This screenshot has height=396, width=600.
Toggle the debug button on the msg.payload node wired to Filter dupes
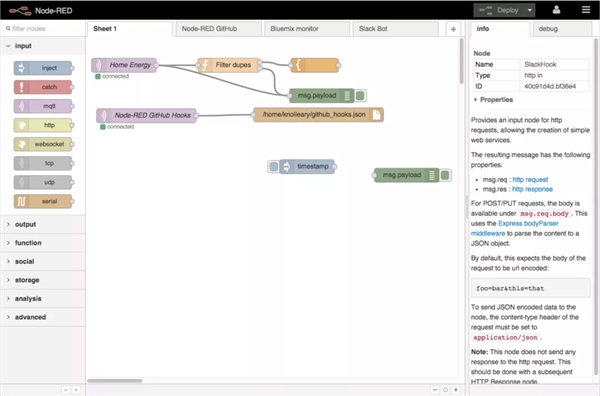[360, 96]
